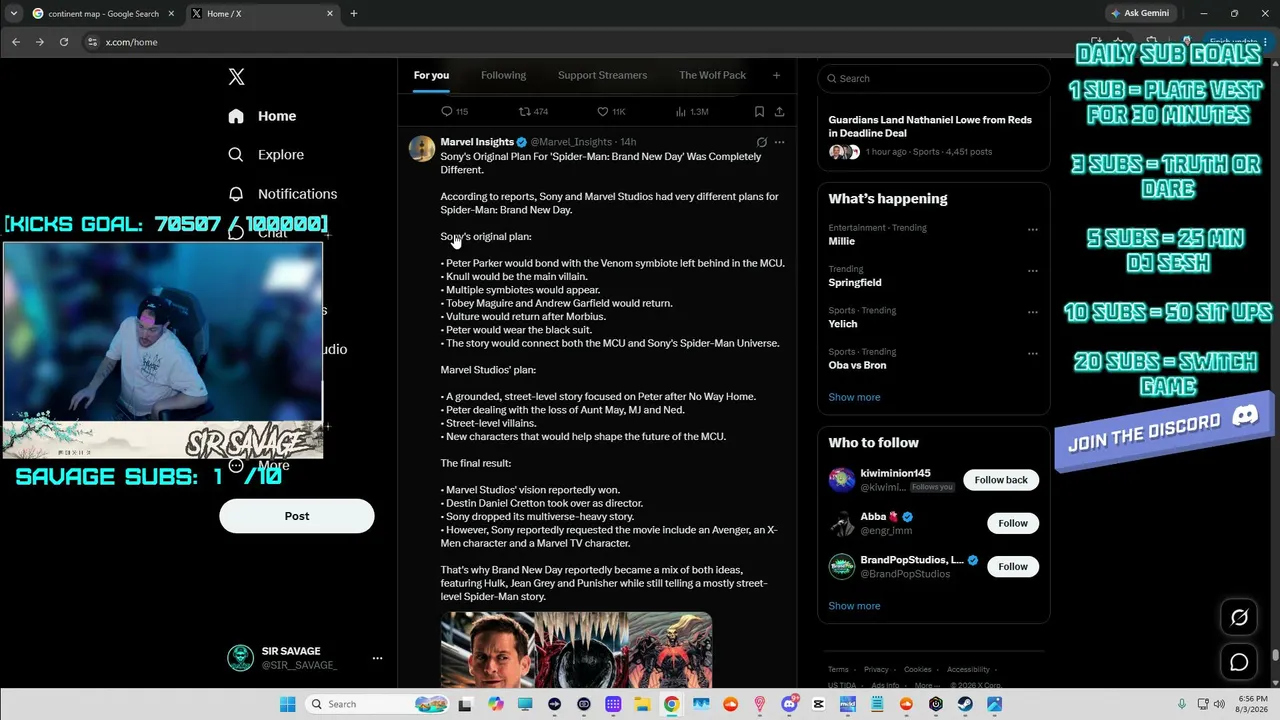Click the taskbar clock showing 6:56 PM
Screen dimensions: 1280x720
(1251, 704)
